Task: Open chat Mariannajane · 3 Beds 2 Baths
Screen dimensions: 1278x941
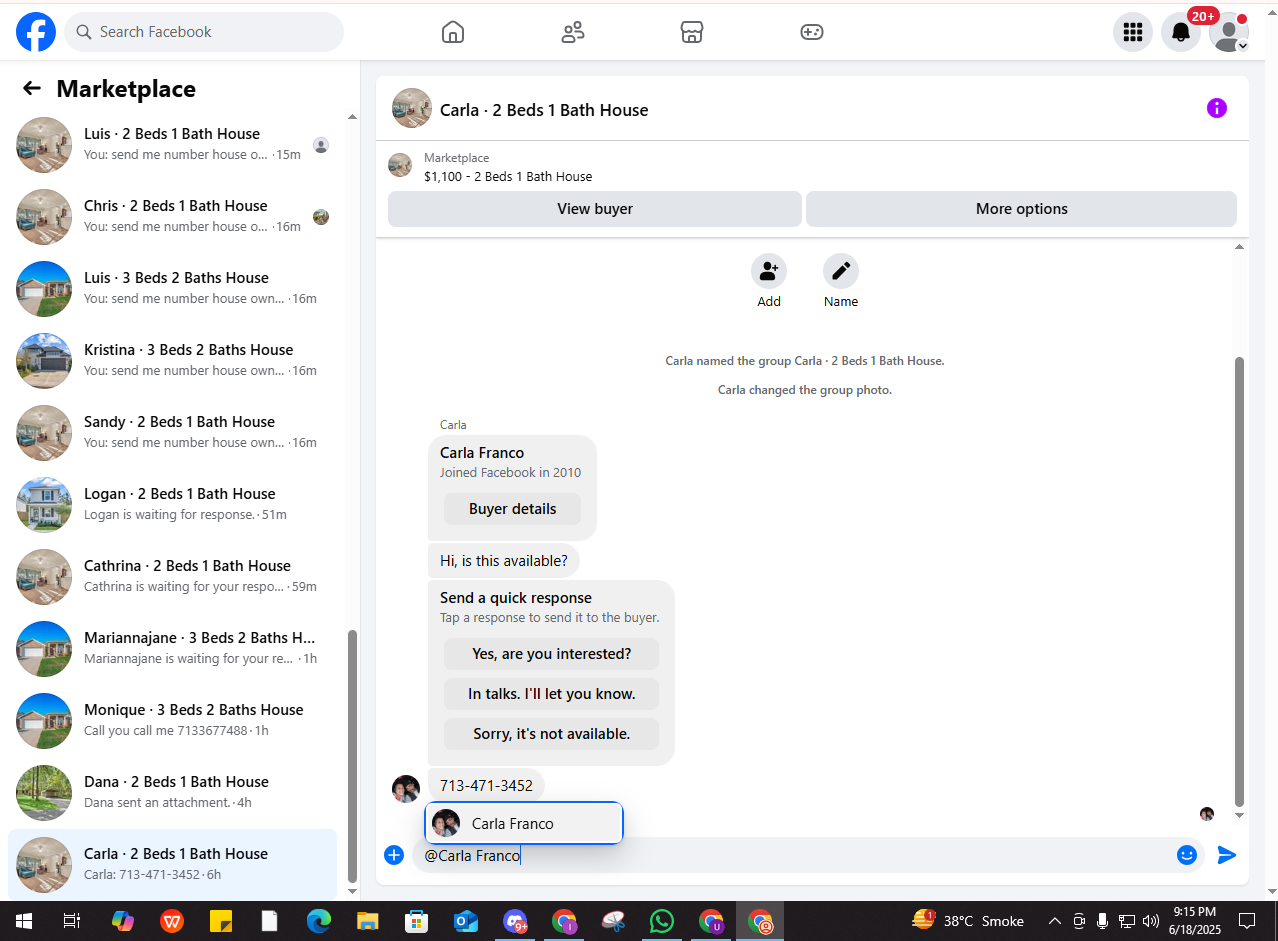Action: pyautogui.click(x=172, y=649)
